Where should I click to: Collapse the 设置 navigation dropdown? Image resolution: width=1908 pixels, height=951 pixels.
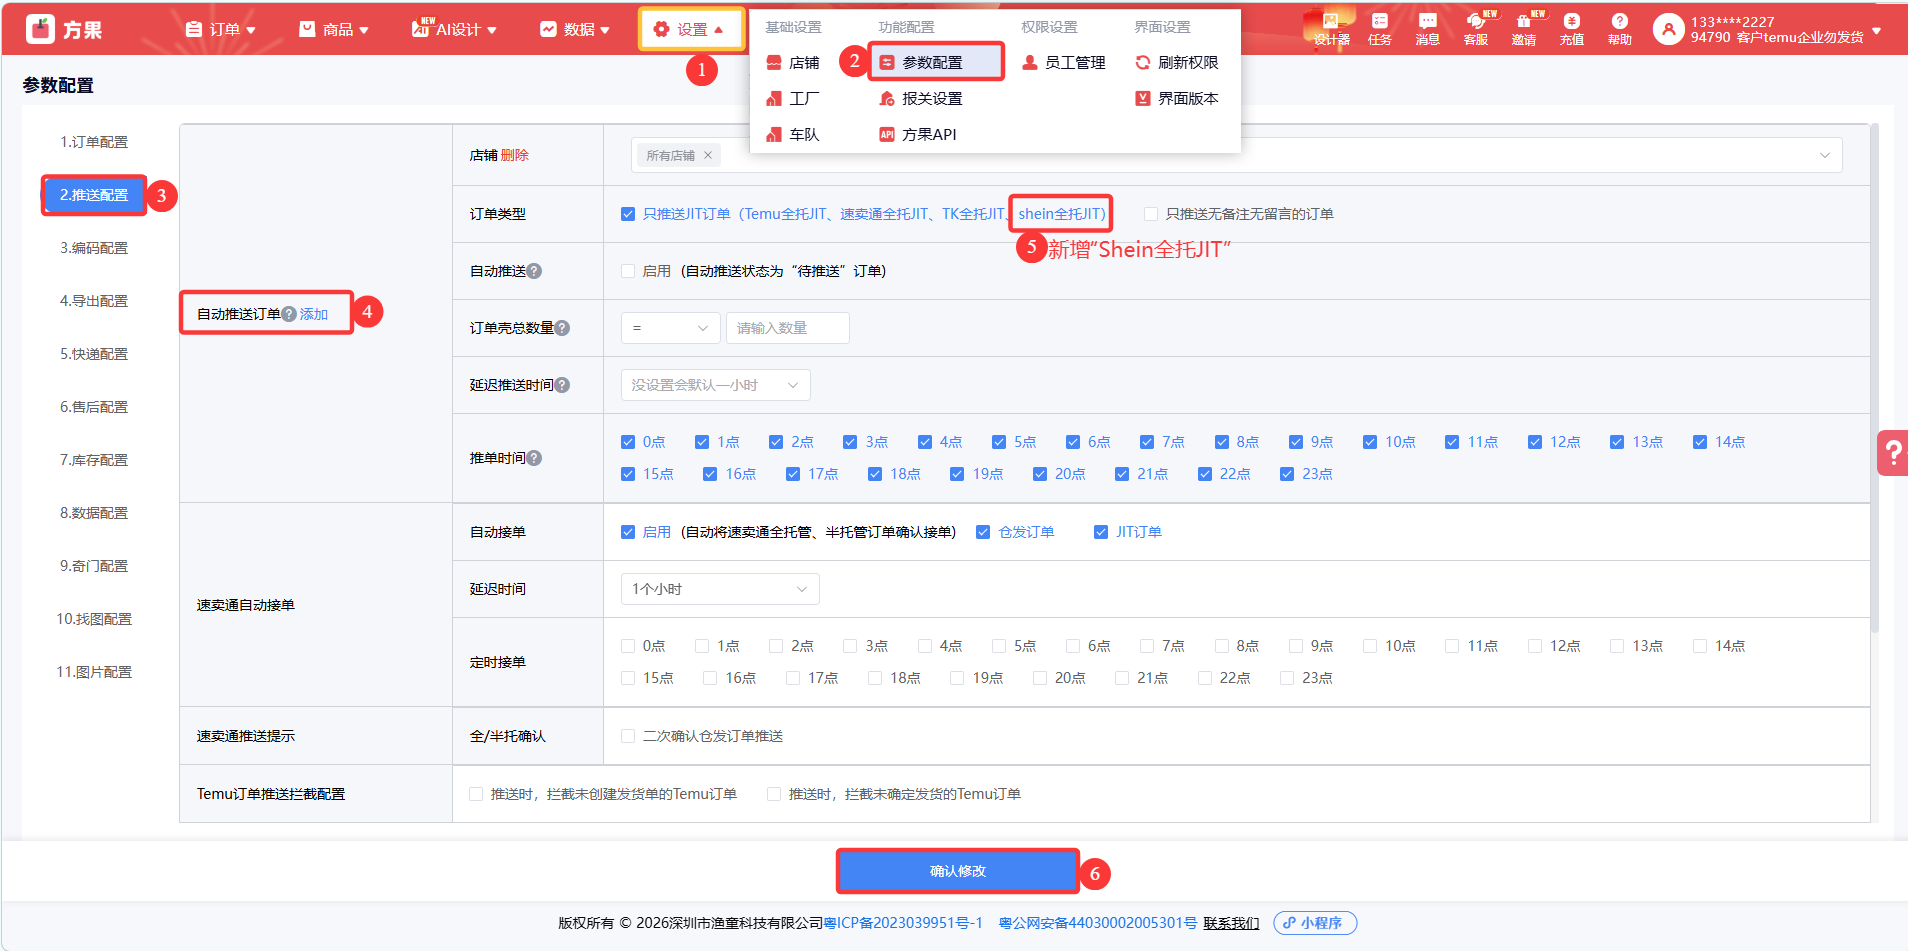(691, 29)
